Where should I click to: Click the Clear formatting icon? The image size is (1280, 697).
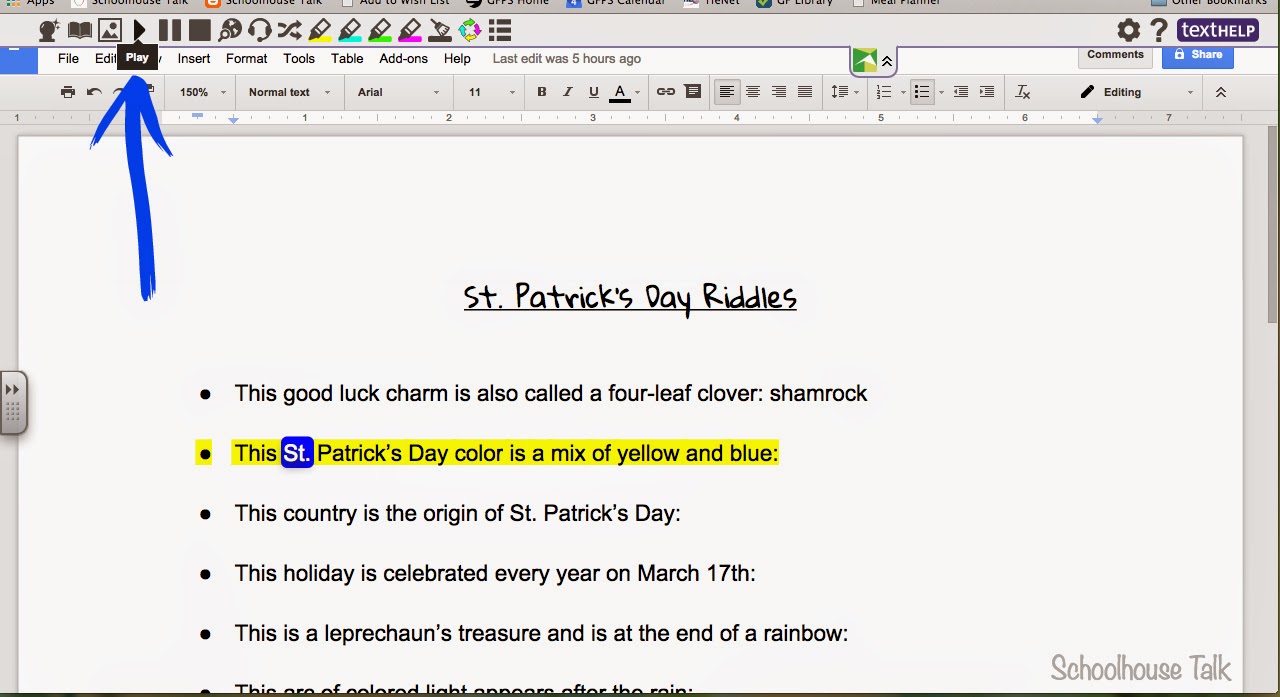[1023, 92]
